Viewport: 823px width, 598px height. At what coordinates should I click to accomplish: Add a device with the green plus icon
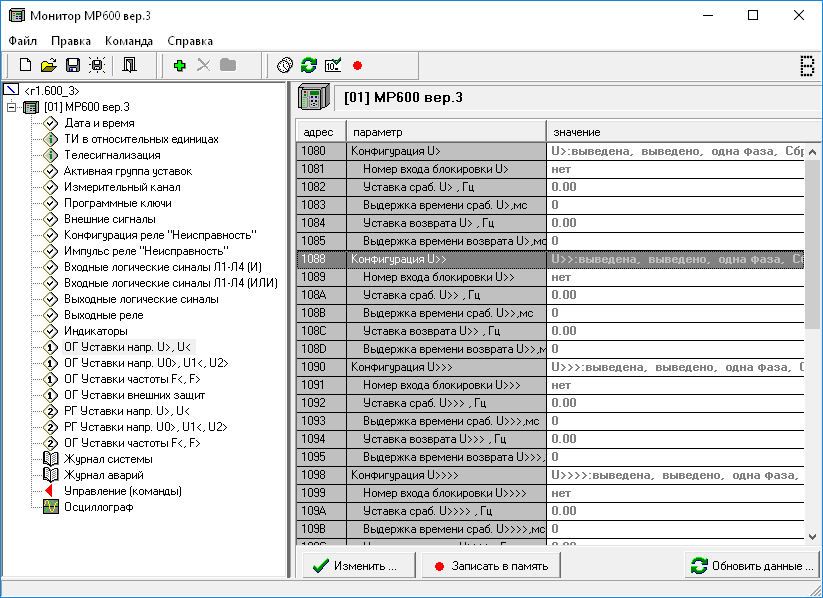point(180,65)
